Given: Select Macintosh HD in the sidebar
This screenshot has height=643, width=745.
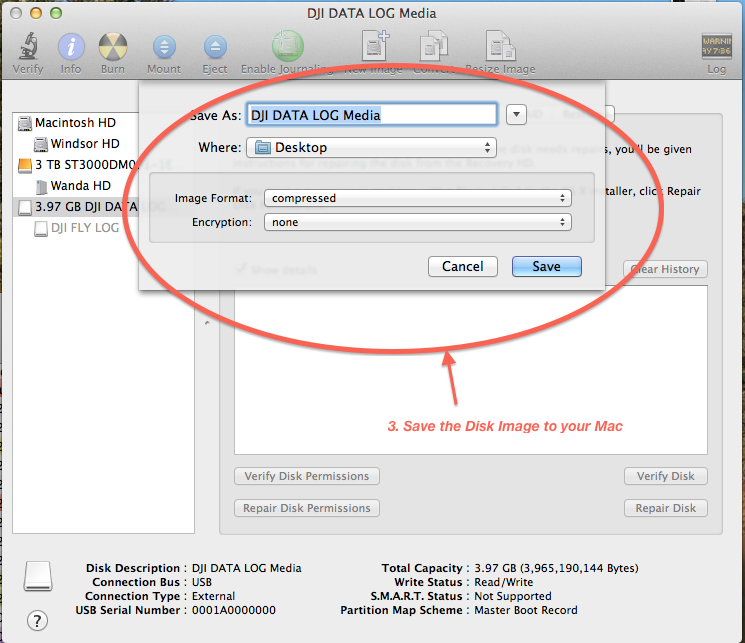Looking at the screenshot, I should pyautogui.click(x=75, y=123).
